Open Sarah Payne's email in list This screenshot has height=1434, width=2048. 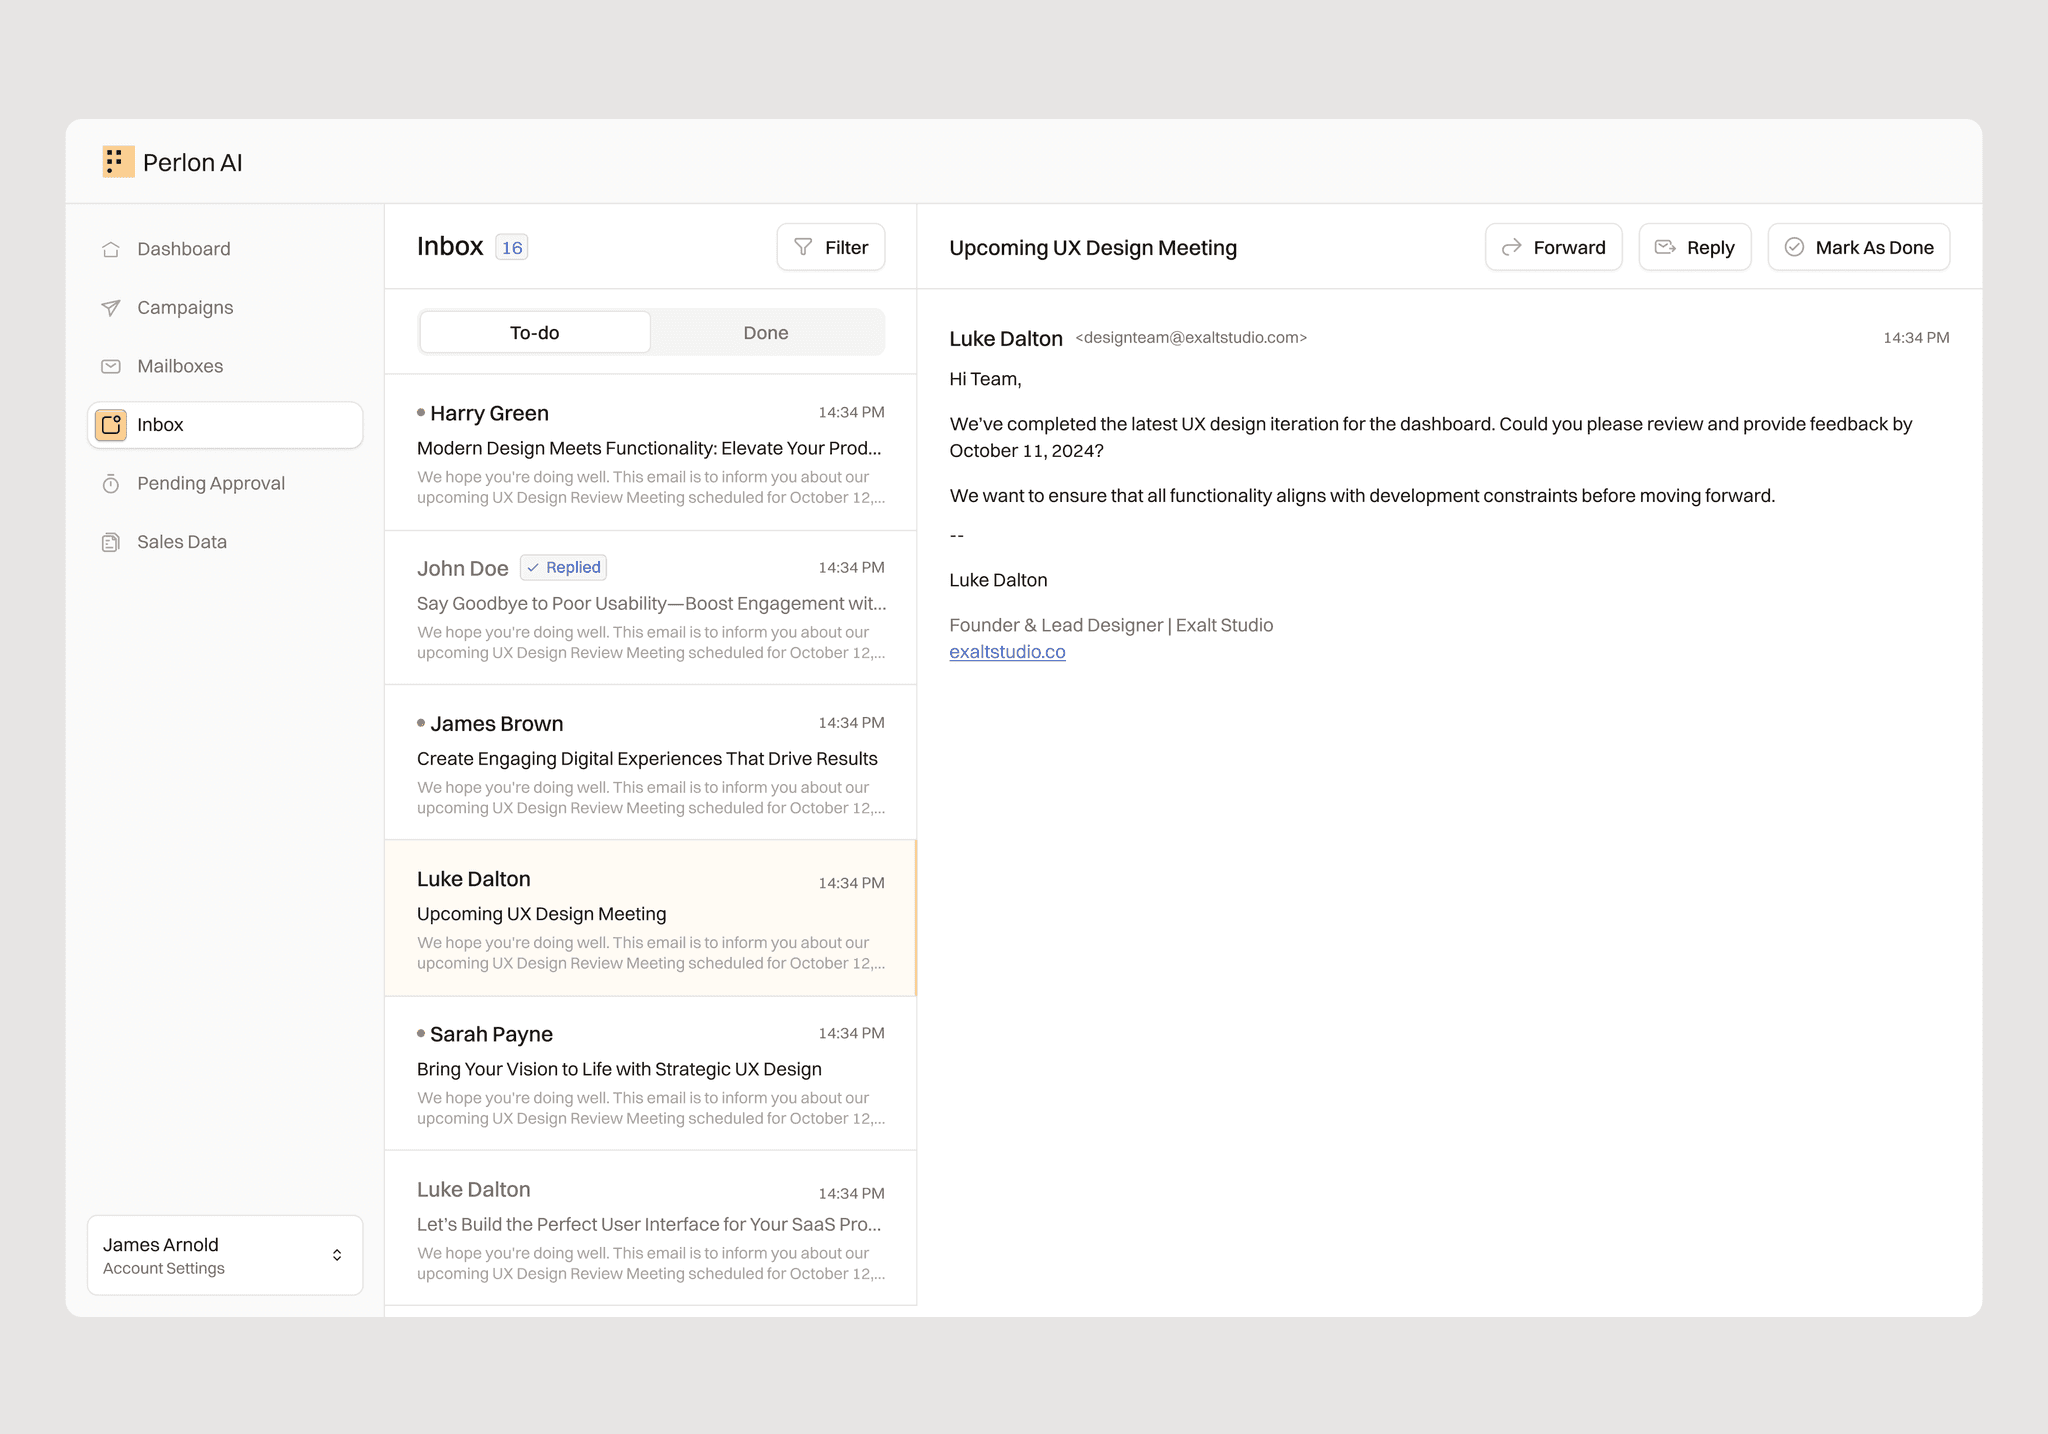coord(650,1074)
